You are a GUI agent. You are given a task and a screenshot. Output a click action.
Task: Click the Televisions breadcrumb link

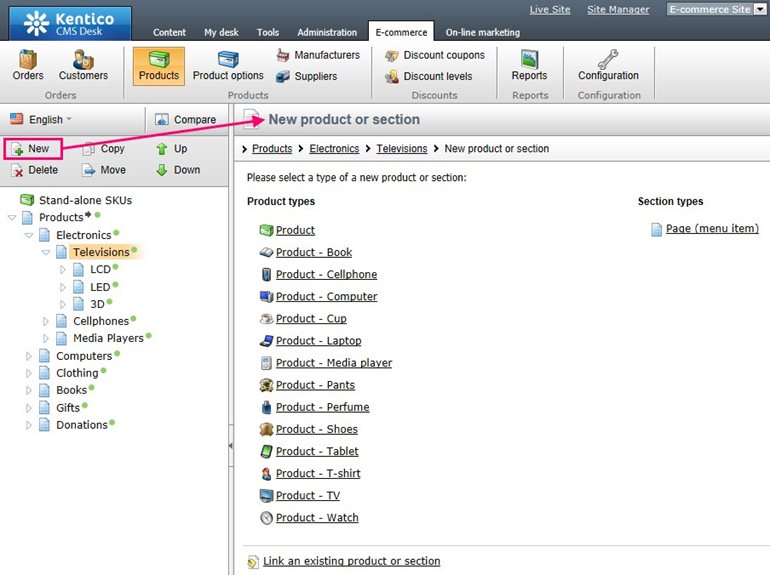[x=402, y=148]
